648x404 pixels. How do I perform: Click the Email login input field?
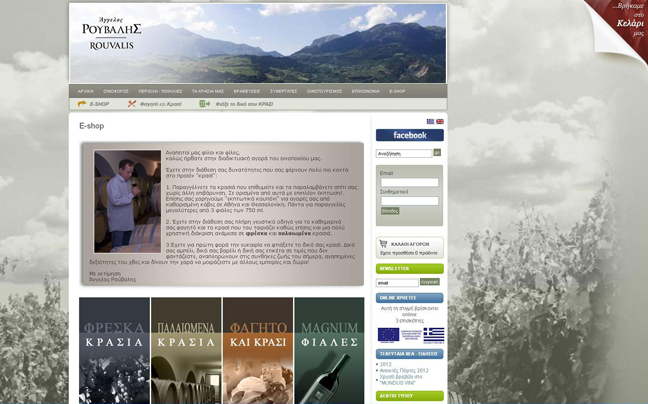409,182
